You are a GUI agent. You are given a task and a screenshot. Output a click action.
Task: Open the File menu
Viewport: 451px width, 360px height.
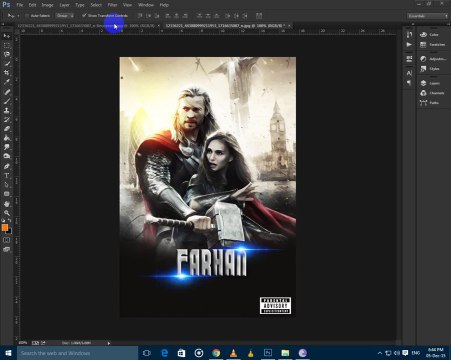point(20,5)
